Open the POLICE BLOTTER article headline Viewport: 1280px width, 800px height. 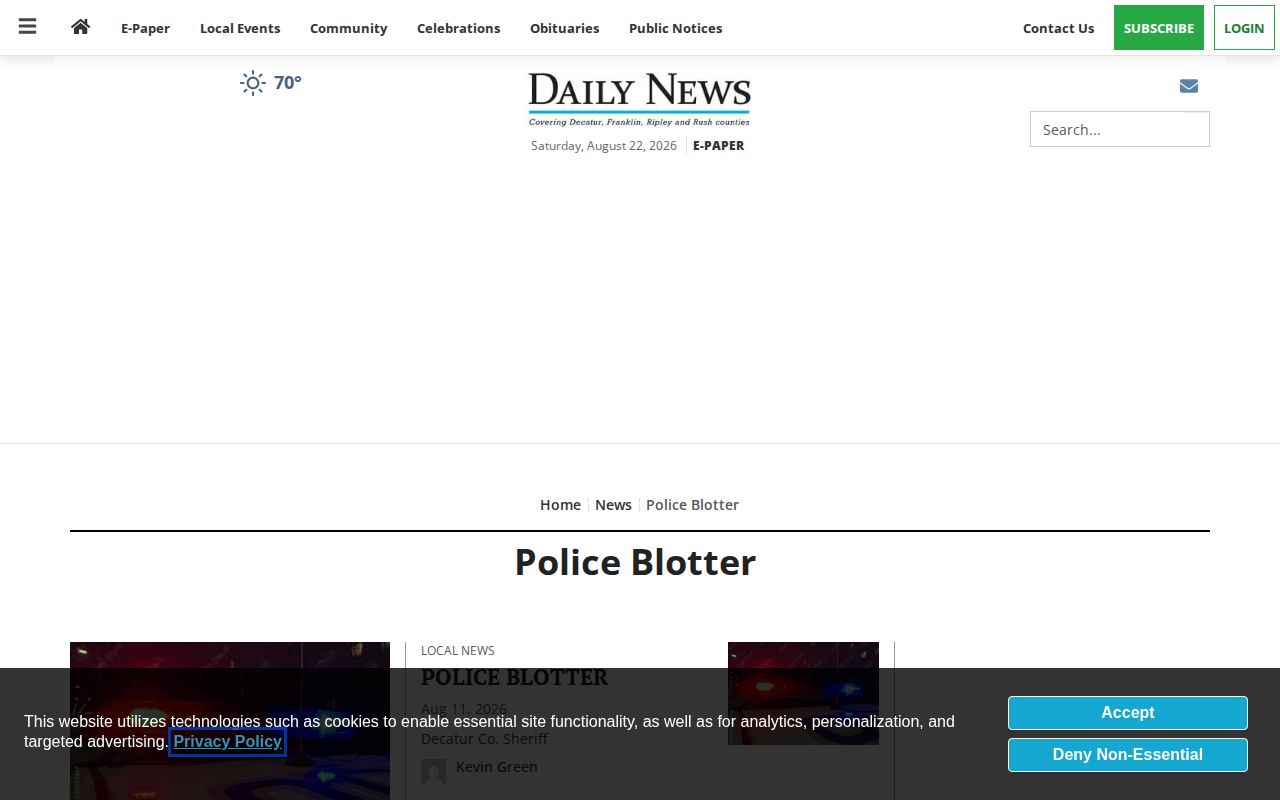514,677
